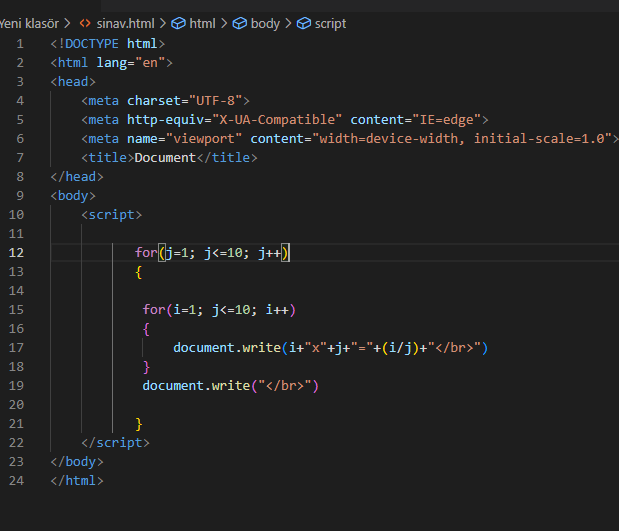The height and width of the screenshot is (531, 619).
Task: Click the cube symbol icon beside script breadcrumb
Action: click(304, 24)
